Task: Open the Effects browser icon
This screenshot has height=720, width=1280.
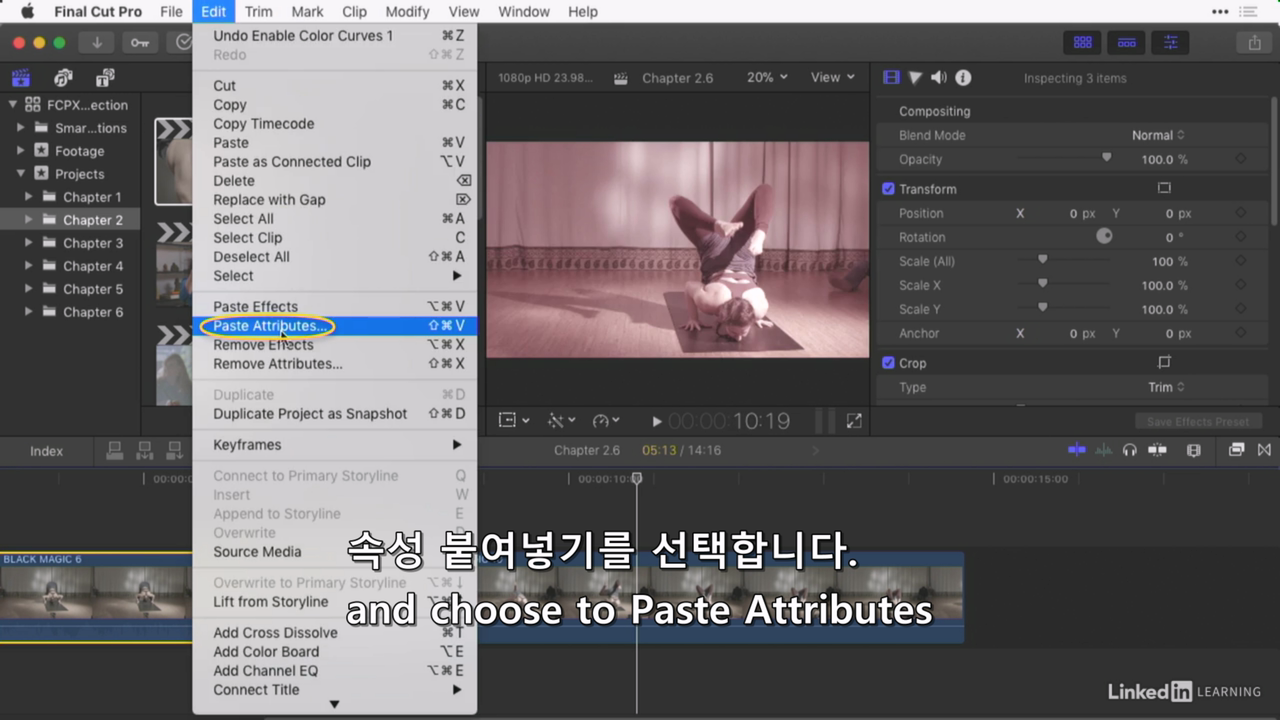Action: click(1237, 450)
